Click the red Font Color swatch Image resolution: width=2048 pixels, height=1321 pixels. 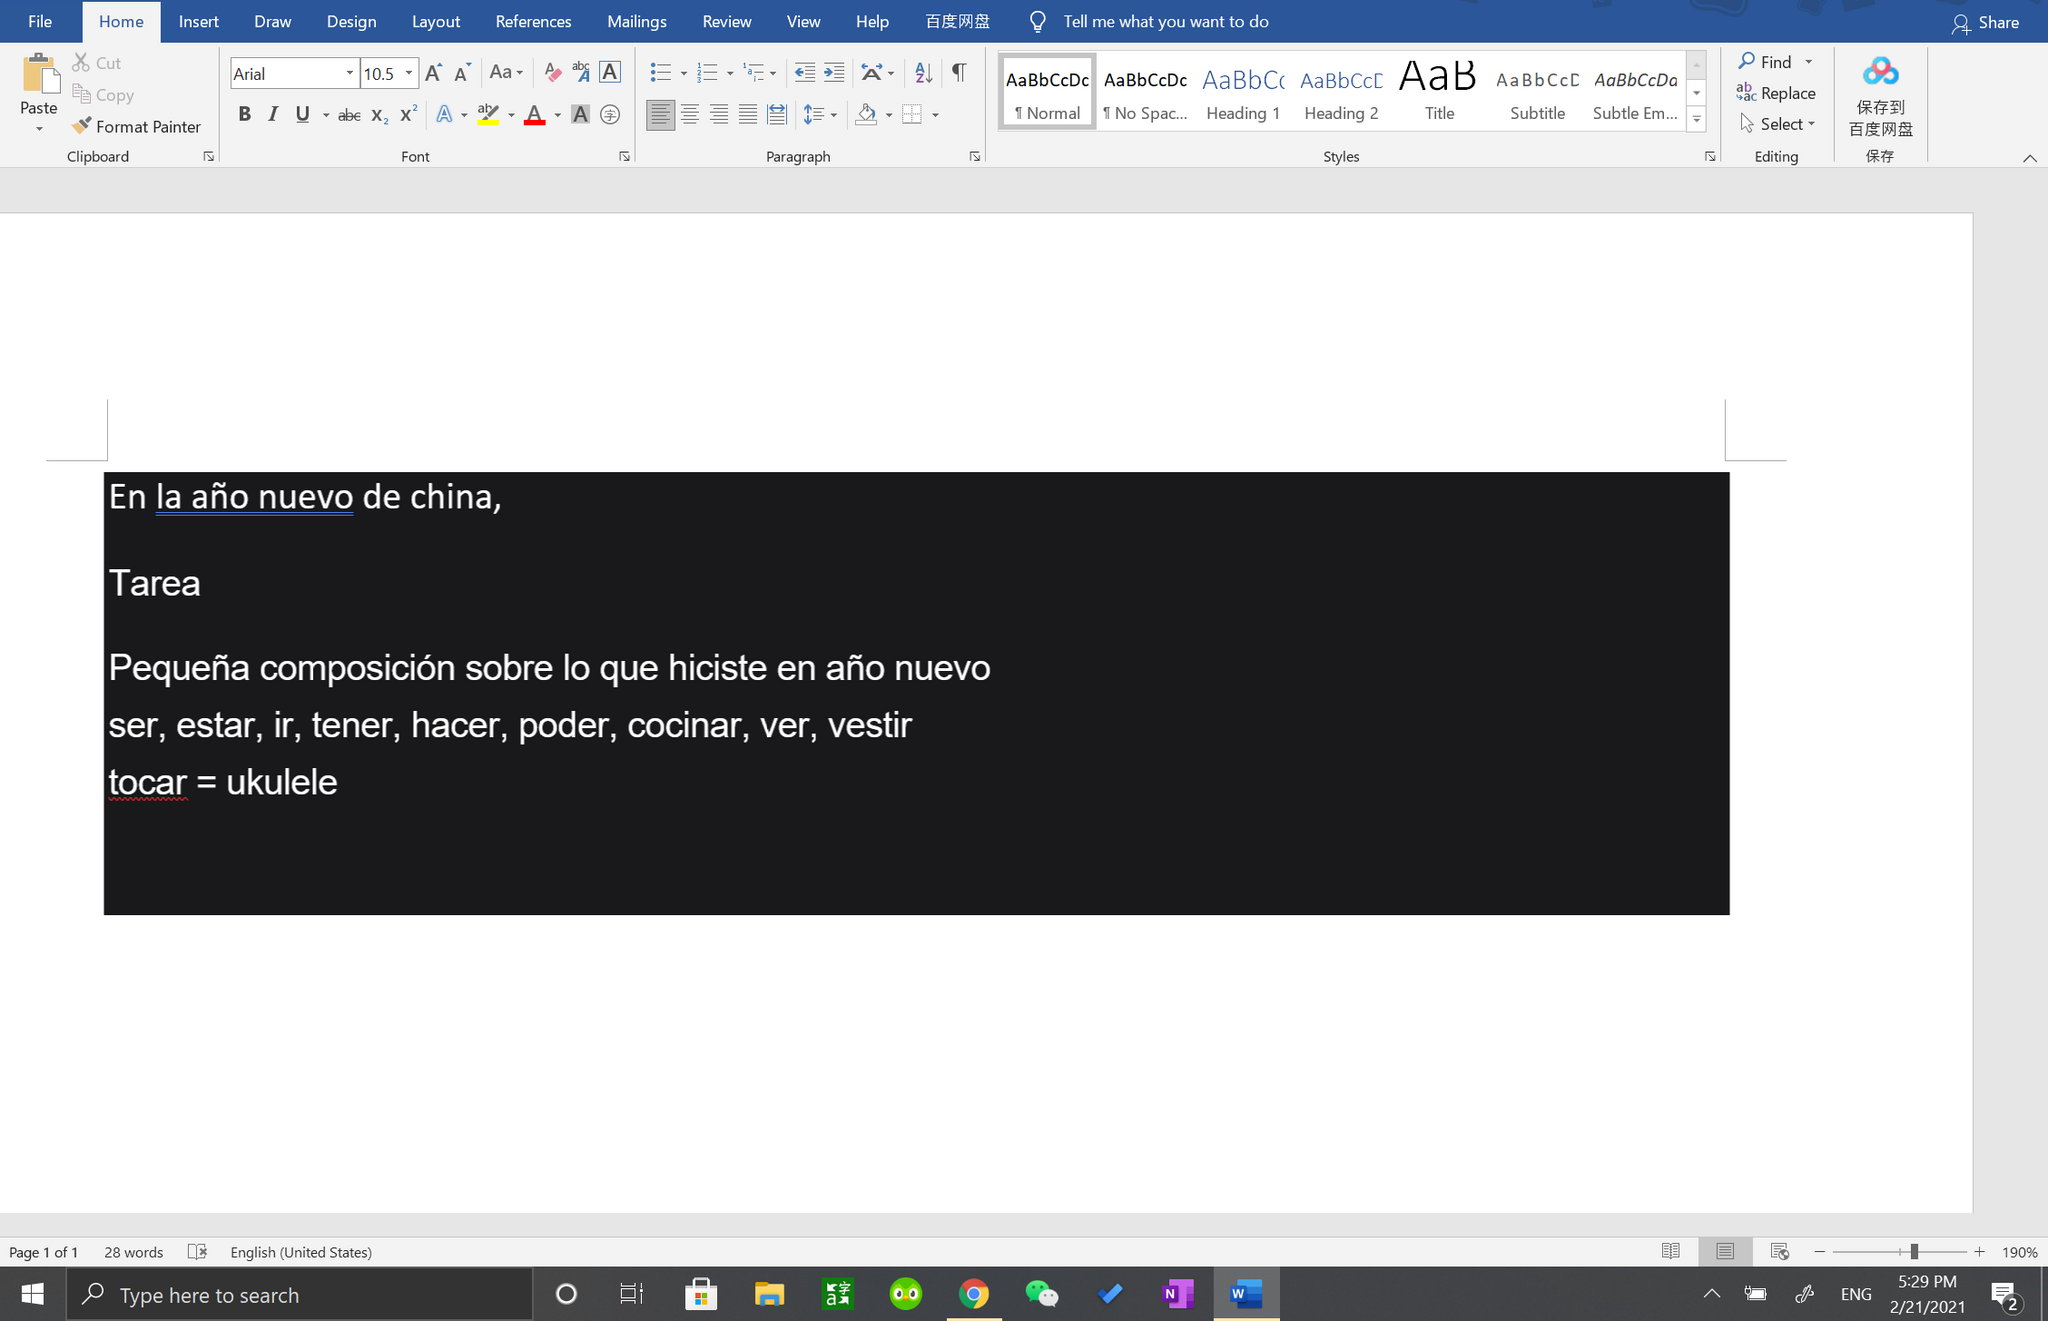click(x=534, y=115)
